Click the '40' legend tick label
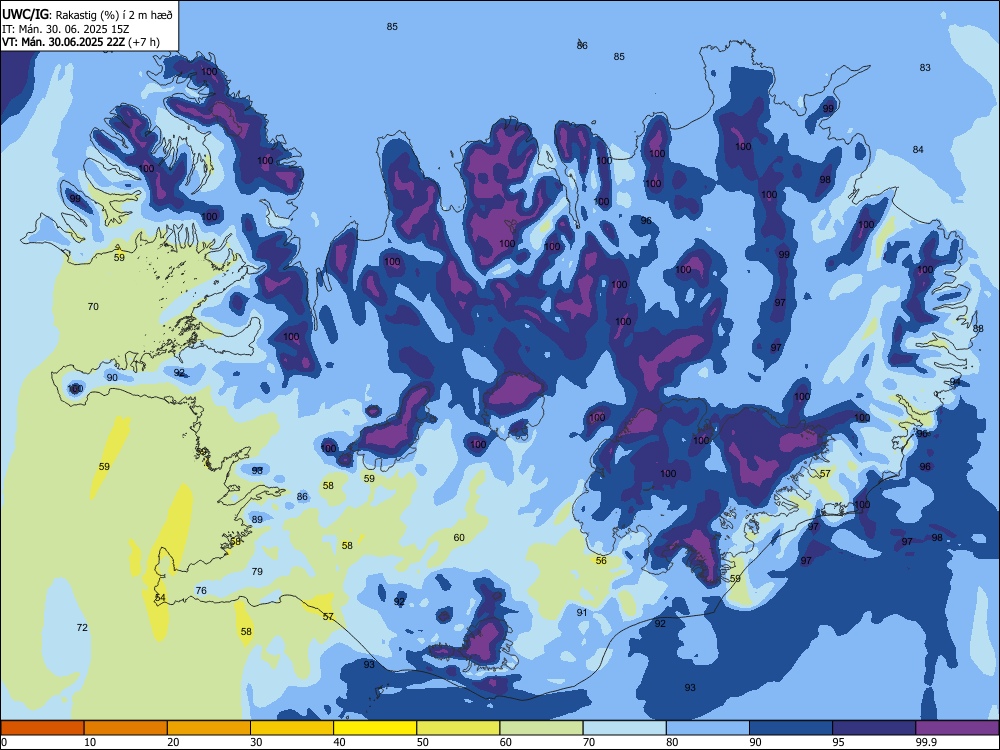This screenshot has height=750, width=1000. click(339, 742)
